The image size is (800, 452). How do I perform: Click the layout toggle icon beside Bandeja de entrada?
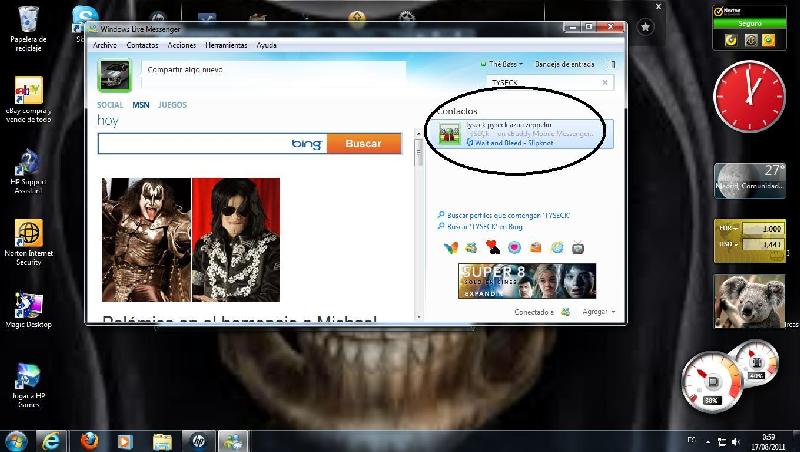coord(613,64)
